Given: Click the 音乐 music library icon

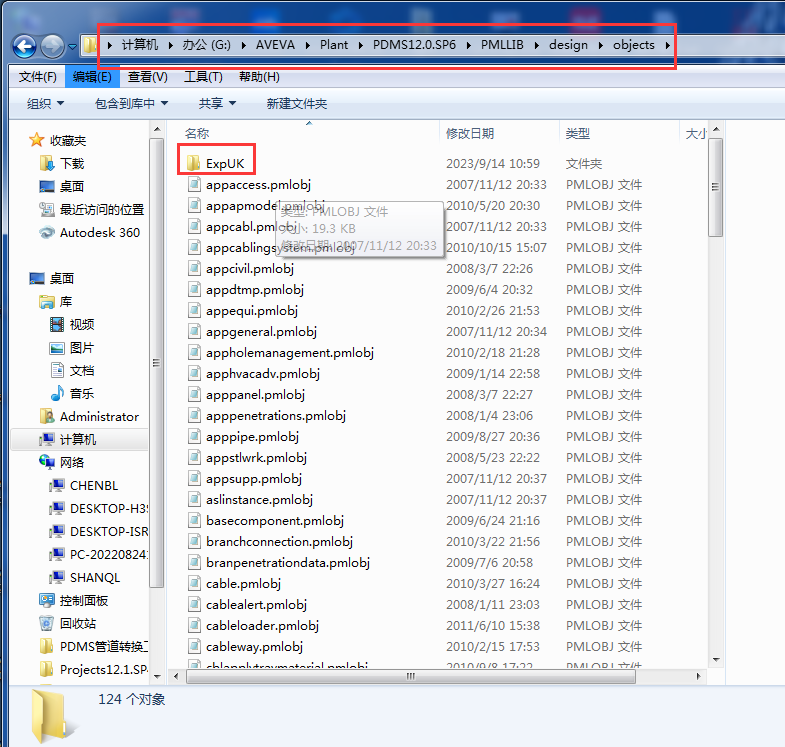Looking at the screenshot, I should (57, 394).
